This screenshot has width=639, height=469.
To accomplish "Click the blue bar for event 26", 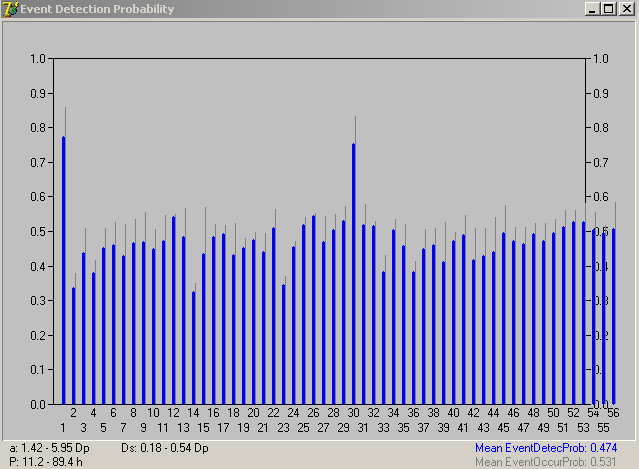I will click(313, 310).
